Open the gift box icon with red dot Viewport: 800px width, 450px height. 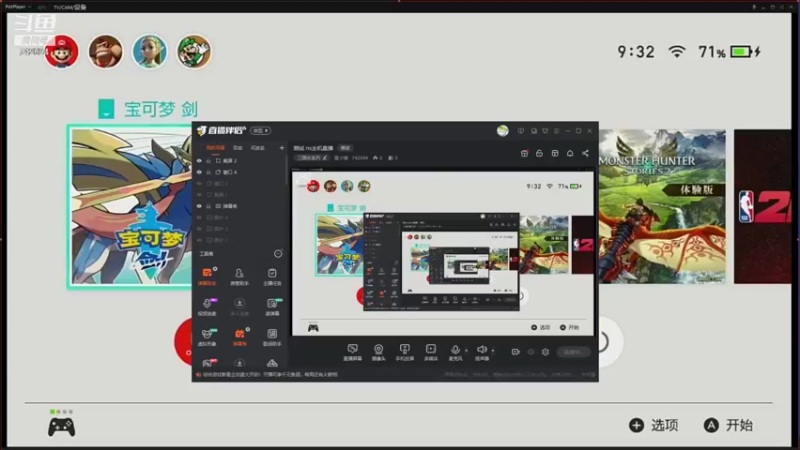[524, 153]
